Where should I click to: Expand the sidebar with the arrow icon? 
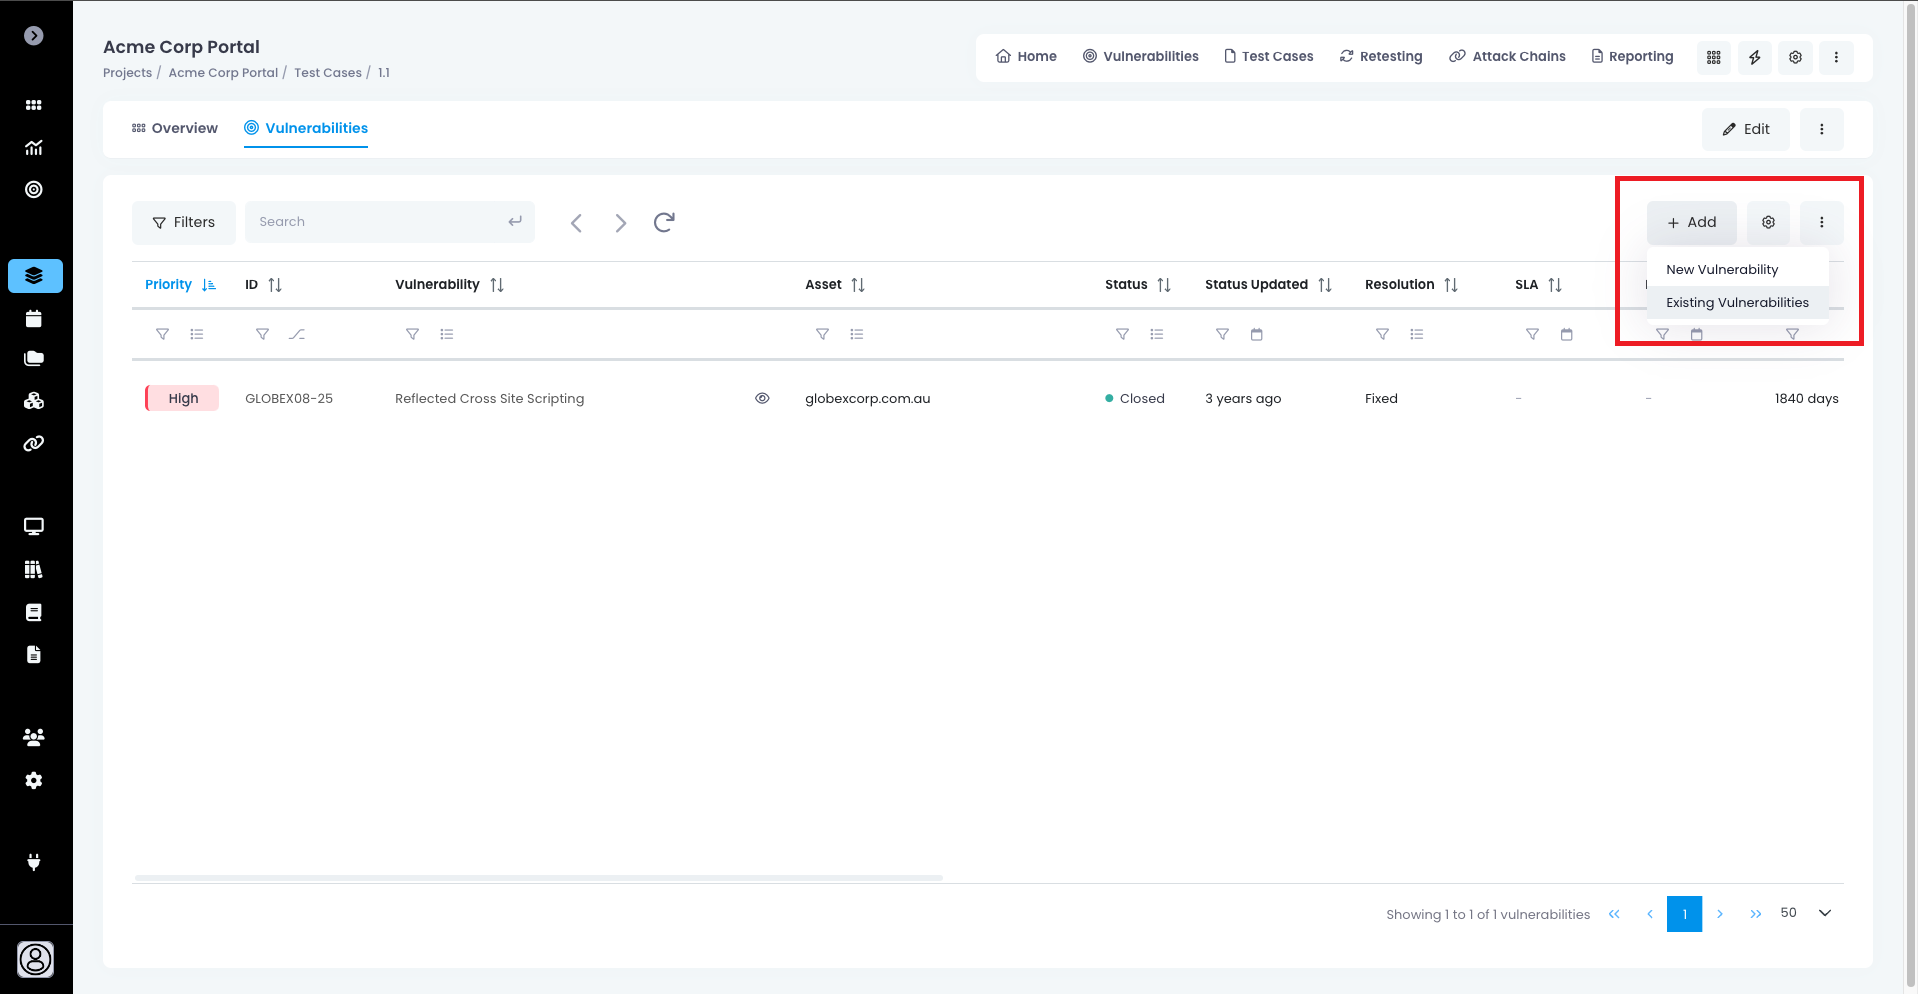[x=34, y=36]
